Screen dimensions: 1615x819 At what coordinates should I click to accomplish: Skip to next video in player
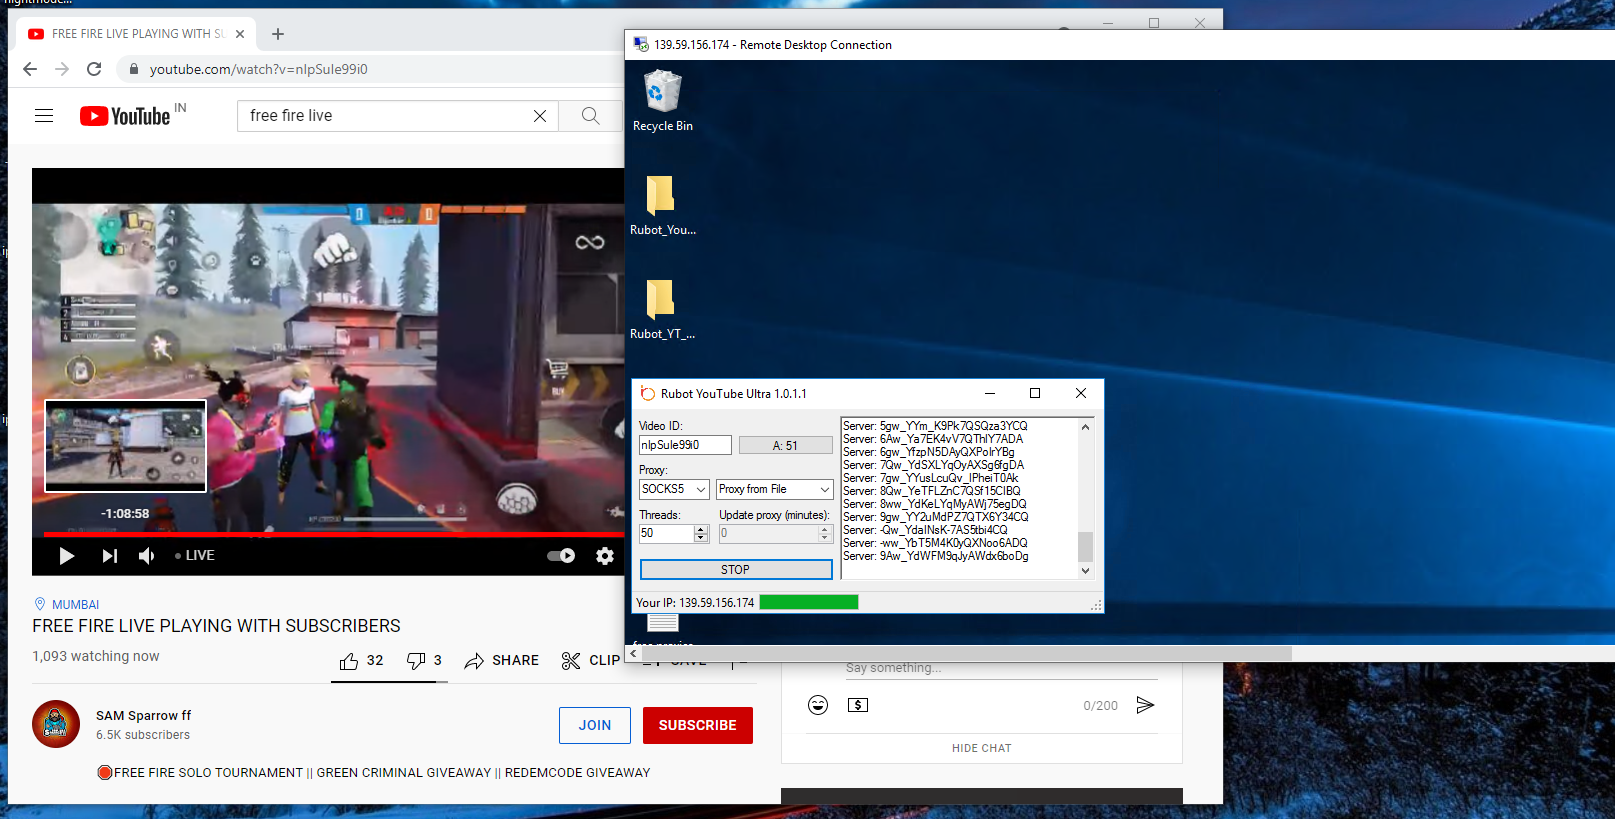109,556
